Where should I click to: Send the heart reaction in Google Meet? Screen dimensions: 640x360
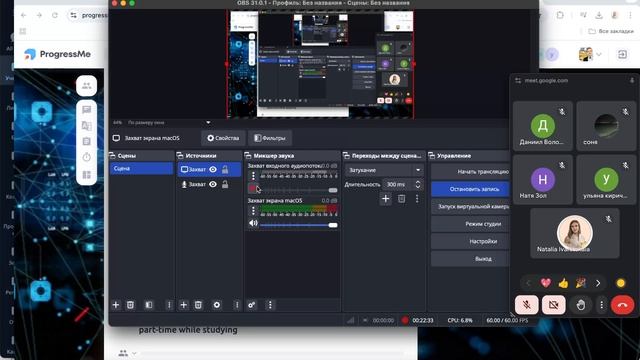(x=546, y=283)
